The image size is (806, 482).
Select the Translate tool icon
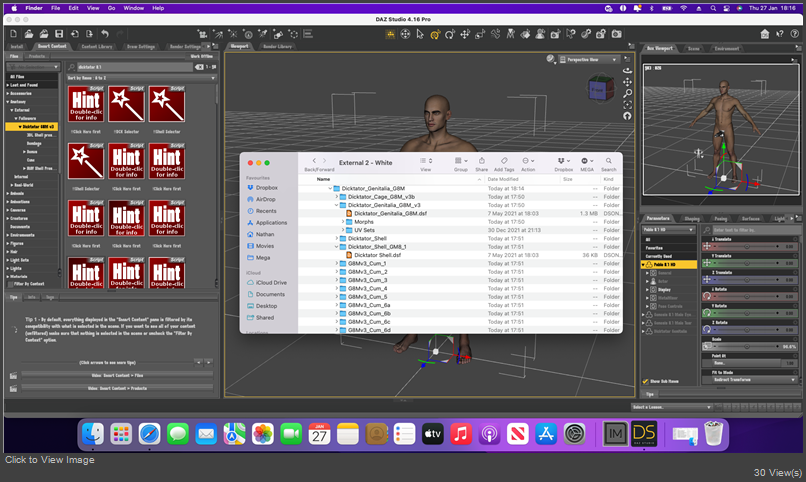click(x=465, y=34)
